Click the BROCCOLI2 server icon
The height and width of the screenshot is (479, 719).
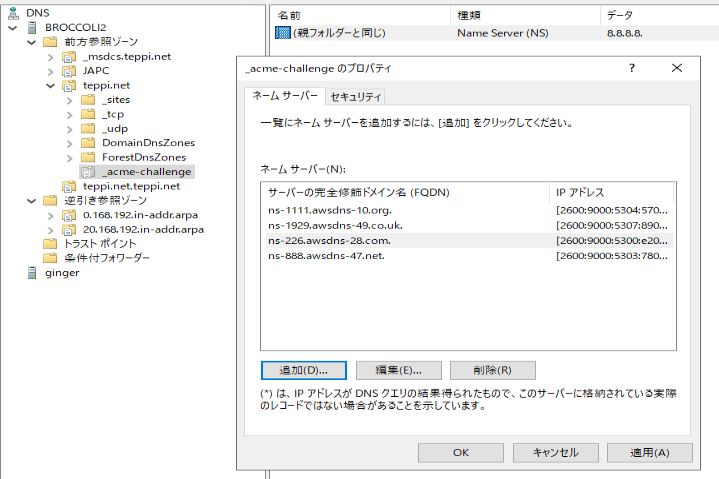pos(32,28)
